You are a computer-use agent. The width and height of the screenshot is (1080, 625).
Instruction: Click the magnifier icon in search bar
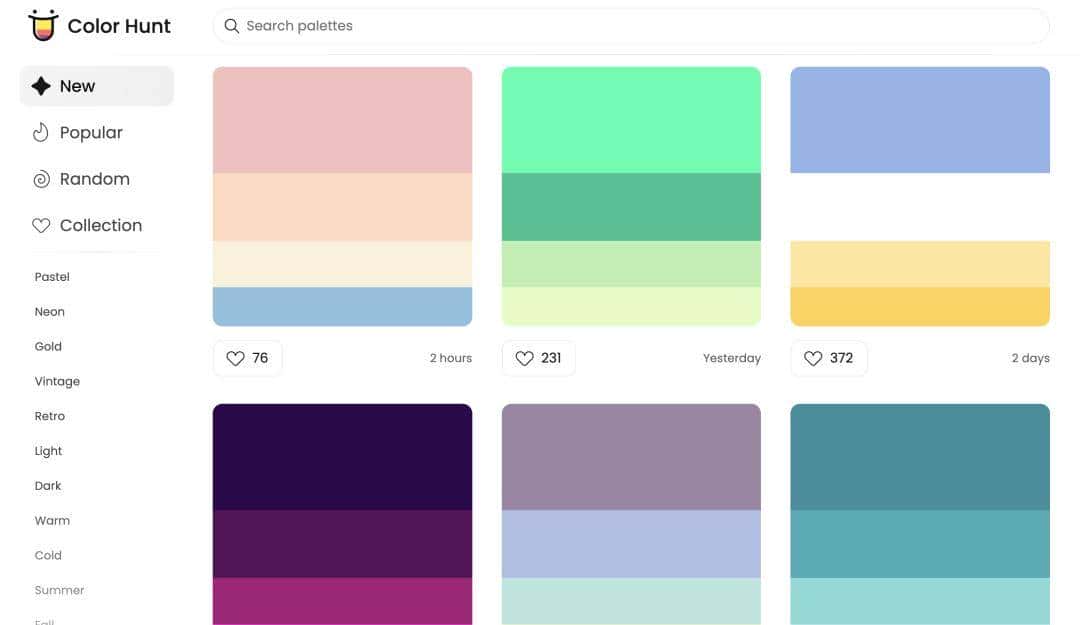pyautogui.click(x=231, y=26)
